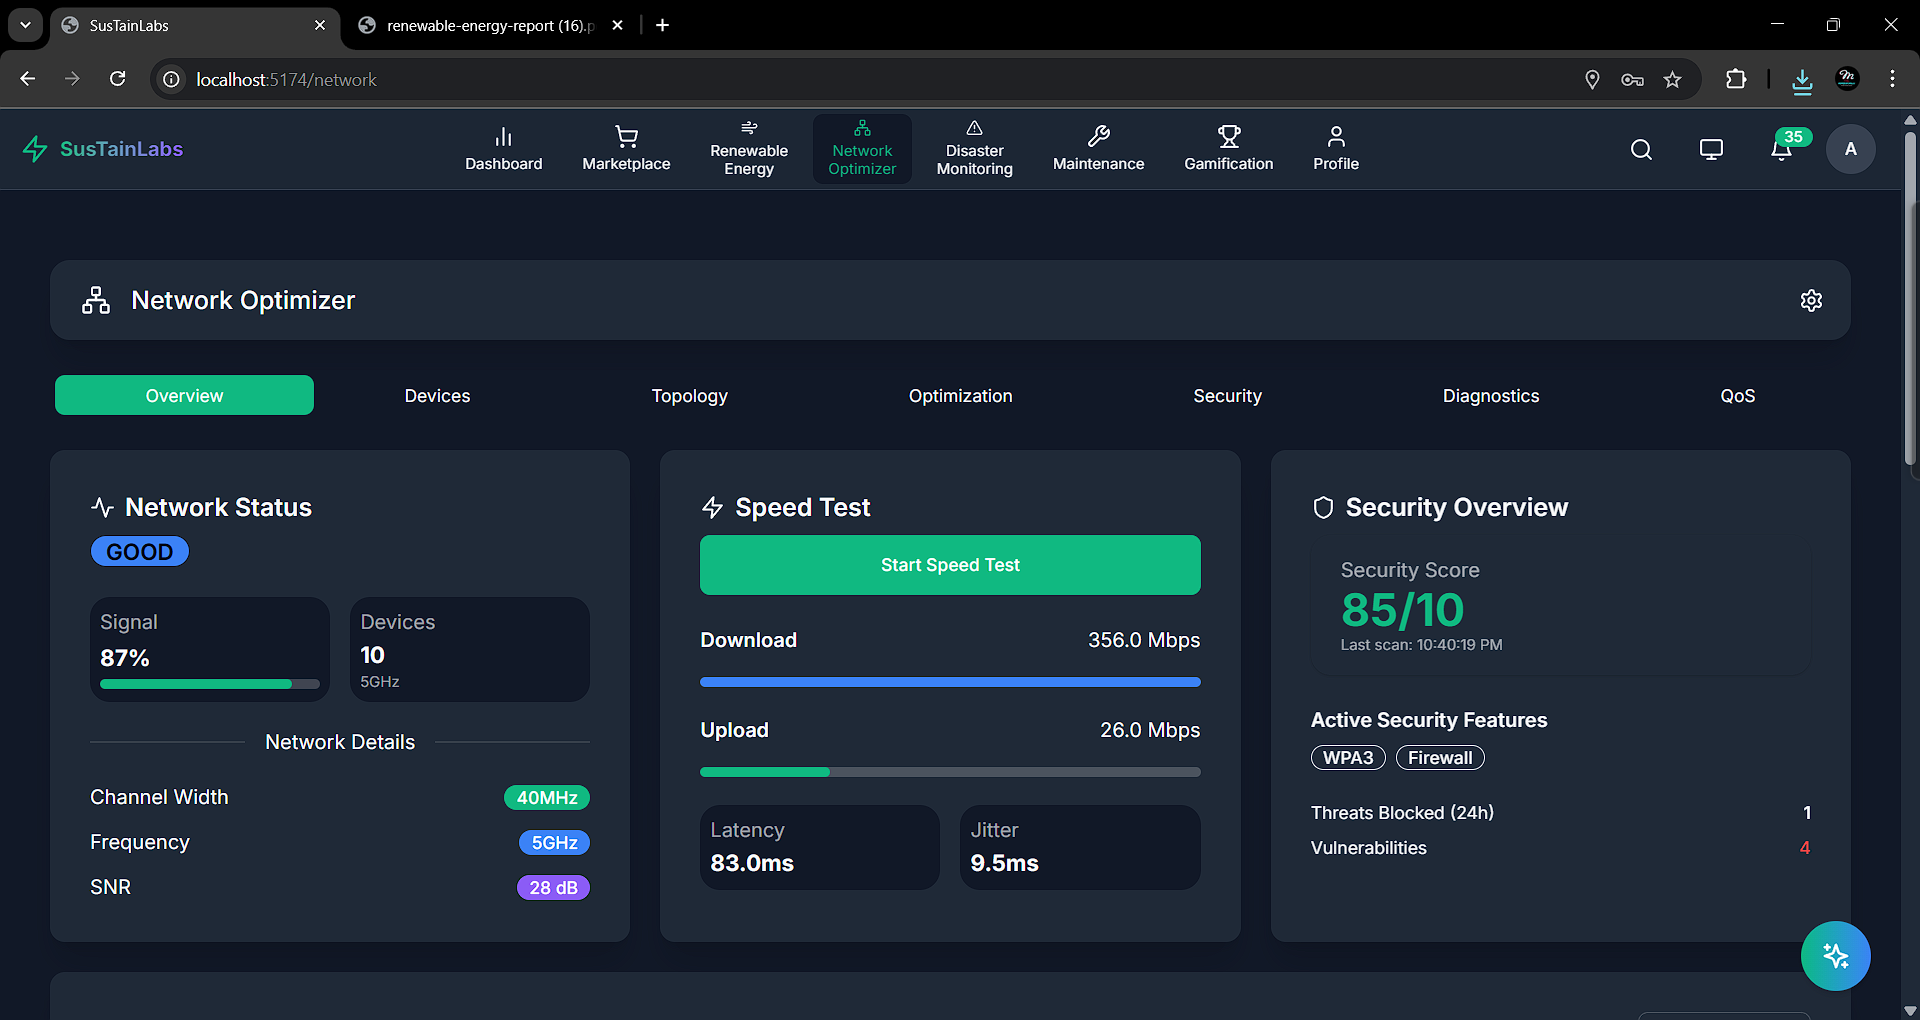Viewport: 1920px width, 1020px height.
Task: Open Gamification trophy item
Action: [1229, 149]
